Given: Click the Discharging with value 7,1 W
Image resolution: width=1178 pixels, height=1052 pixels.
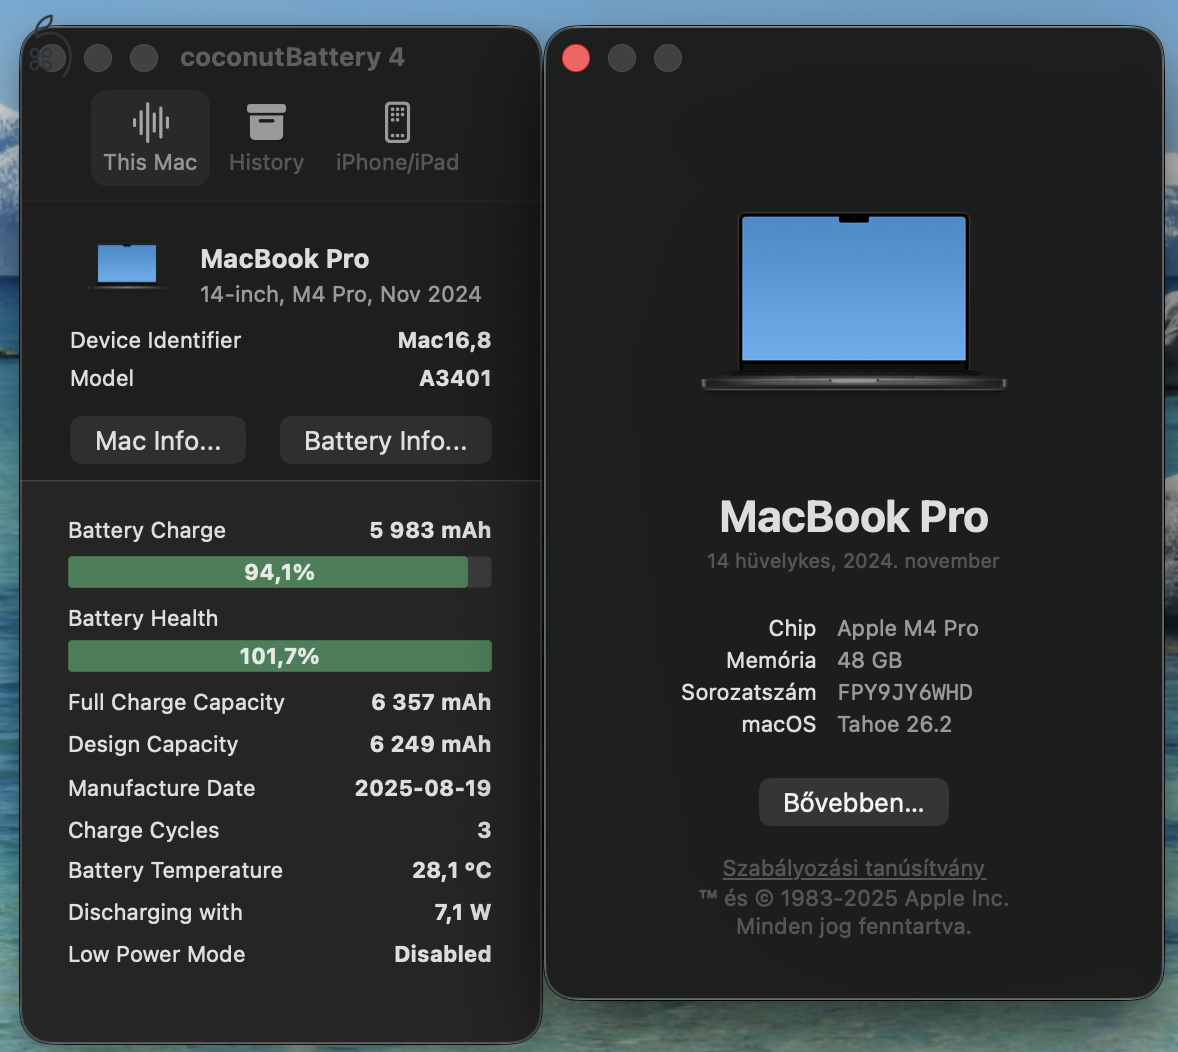Looking at the screenshot, I should [462, 912].
